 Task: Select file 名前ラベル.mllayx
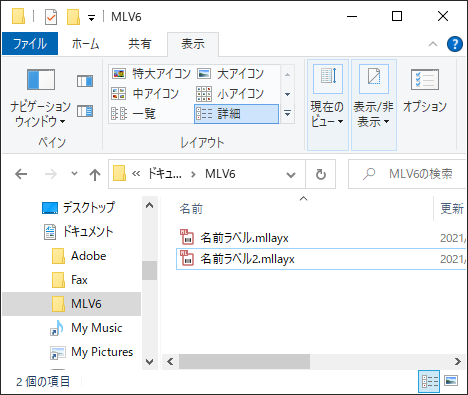click(244, 238)
